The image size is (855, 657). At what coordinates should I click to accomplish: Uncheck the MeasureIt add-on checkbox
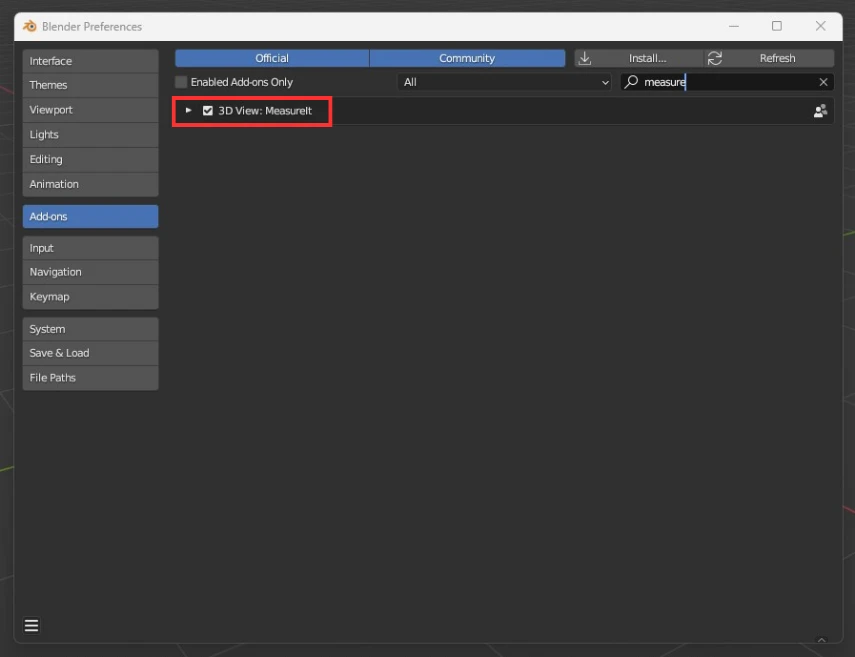[208, 111]
